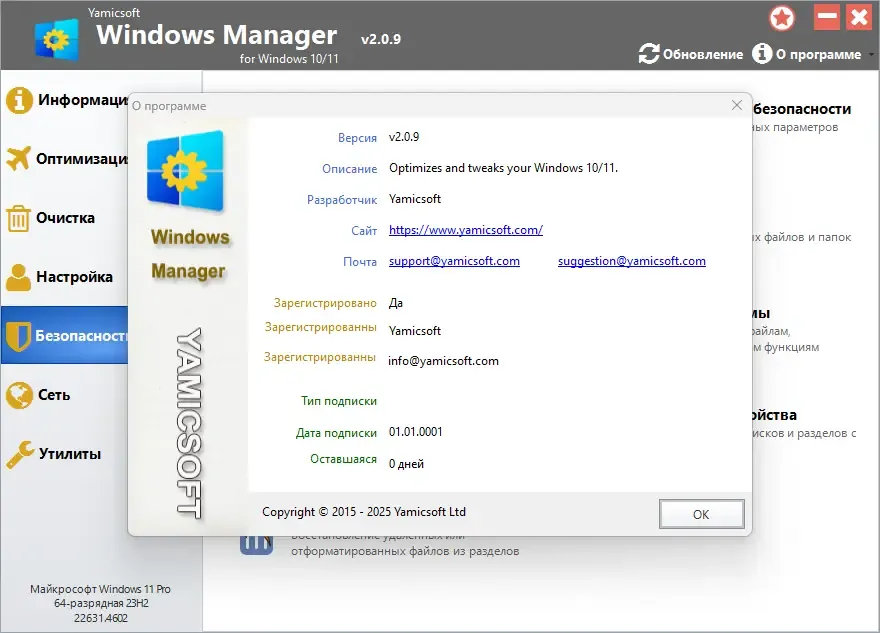This screenshot has height=633, width=880.
Task: Select the Утилиты wrench icon
Action: [20, 454]
